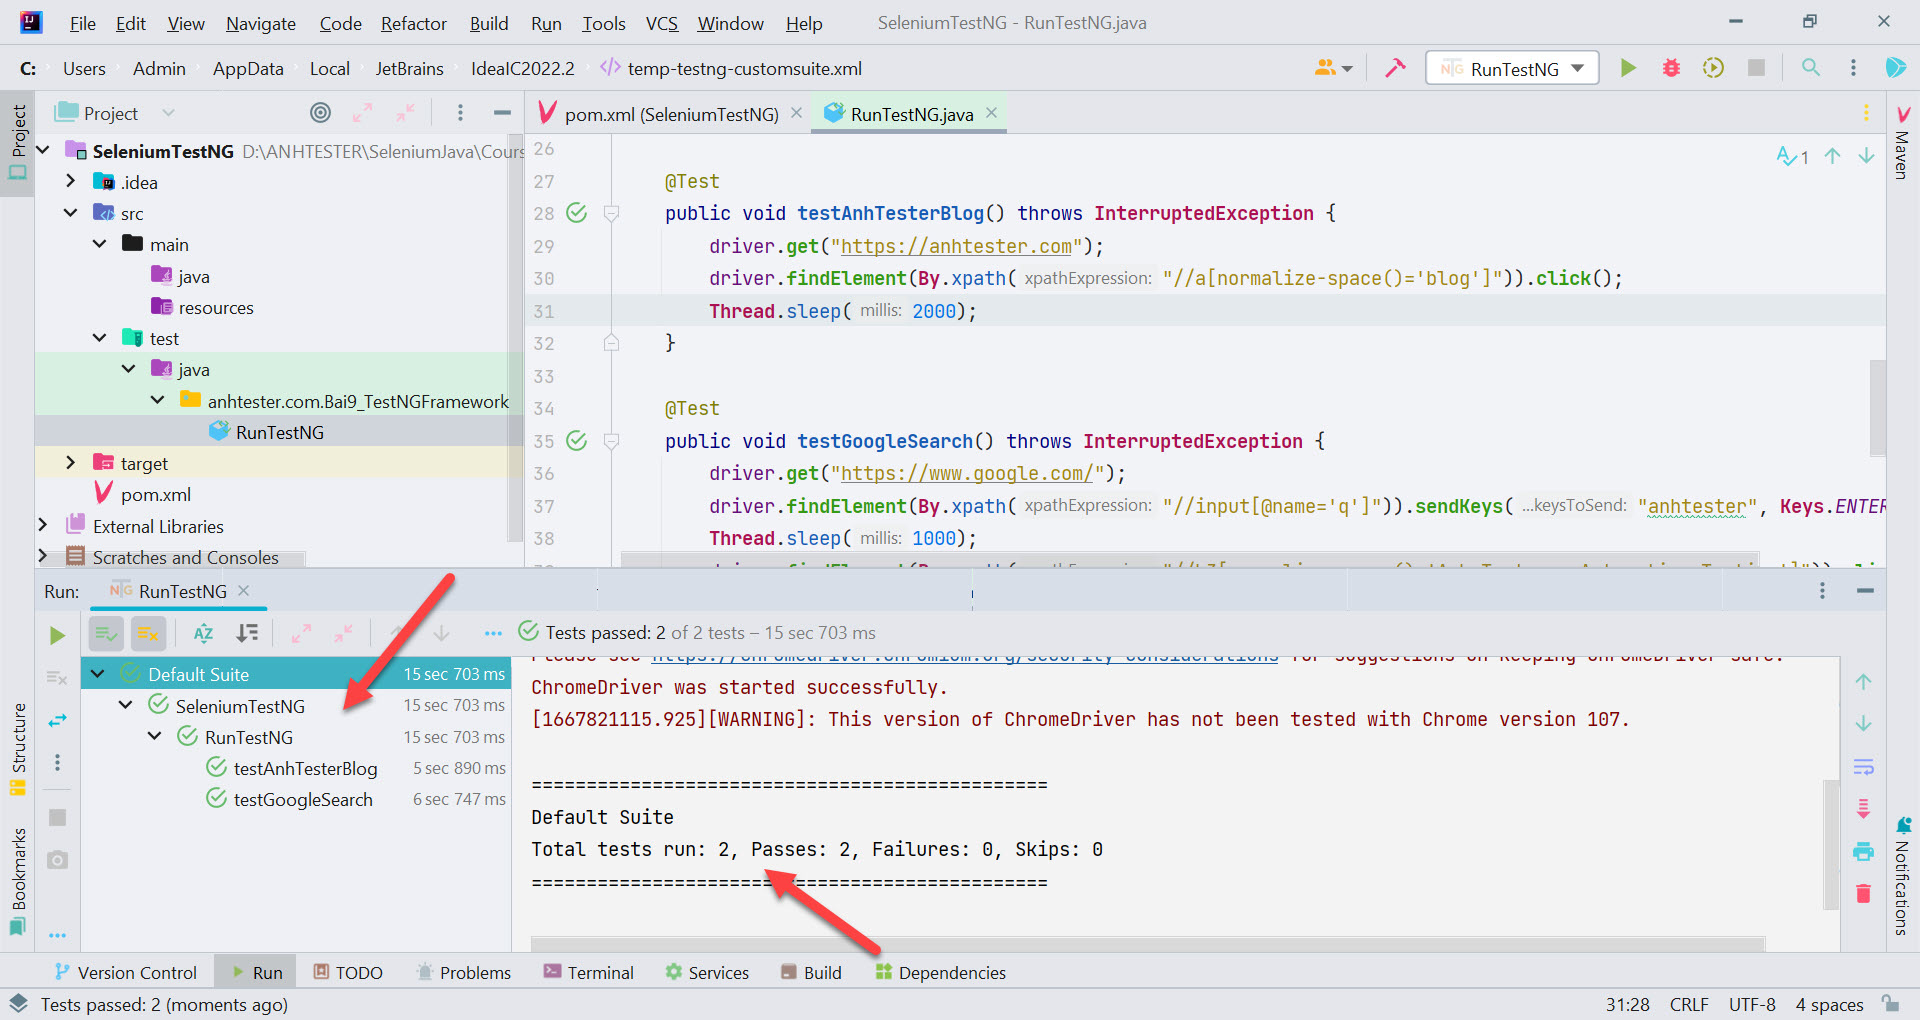Image resolution: width=1920 pixels, height=1020 pixels.
Task: Expand all nodes in Project panel
Action: [x=363, y=113]
